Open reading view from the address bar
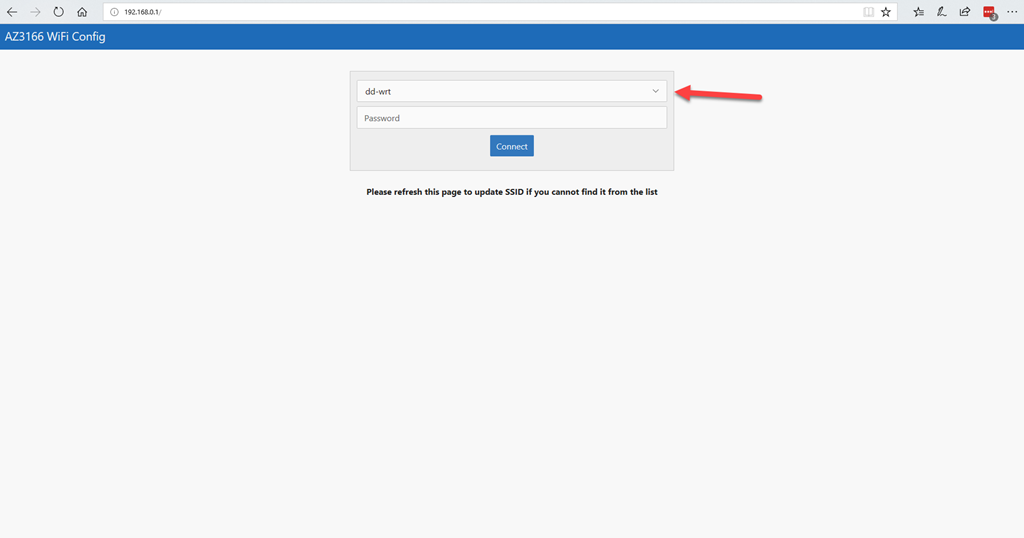 pos(868,12)
